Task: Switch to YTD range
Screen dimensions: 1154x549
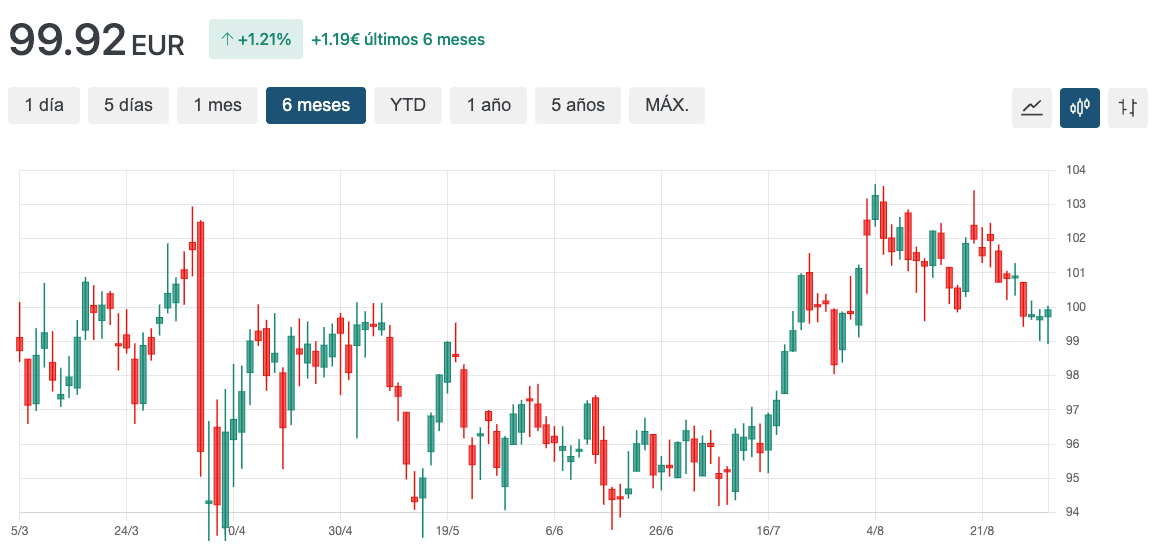Action: pyautogui.click(x=408, y=105)
